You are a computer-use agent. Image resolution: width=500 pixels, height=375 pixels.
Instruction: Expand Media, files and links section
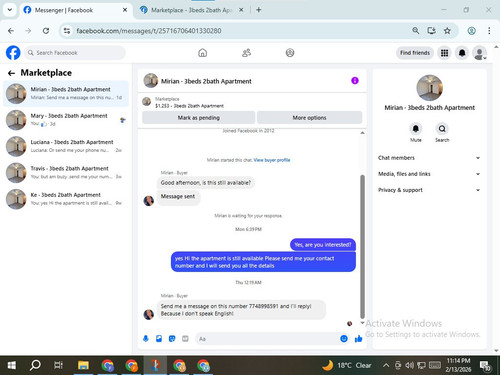pos(429,174)
